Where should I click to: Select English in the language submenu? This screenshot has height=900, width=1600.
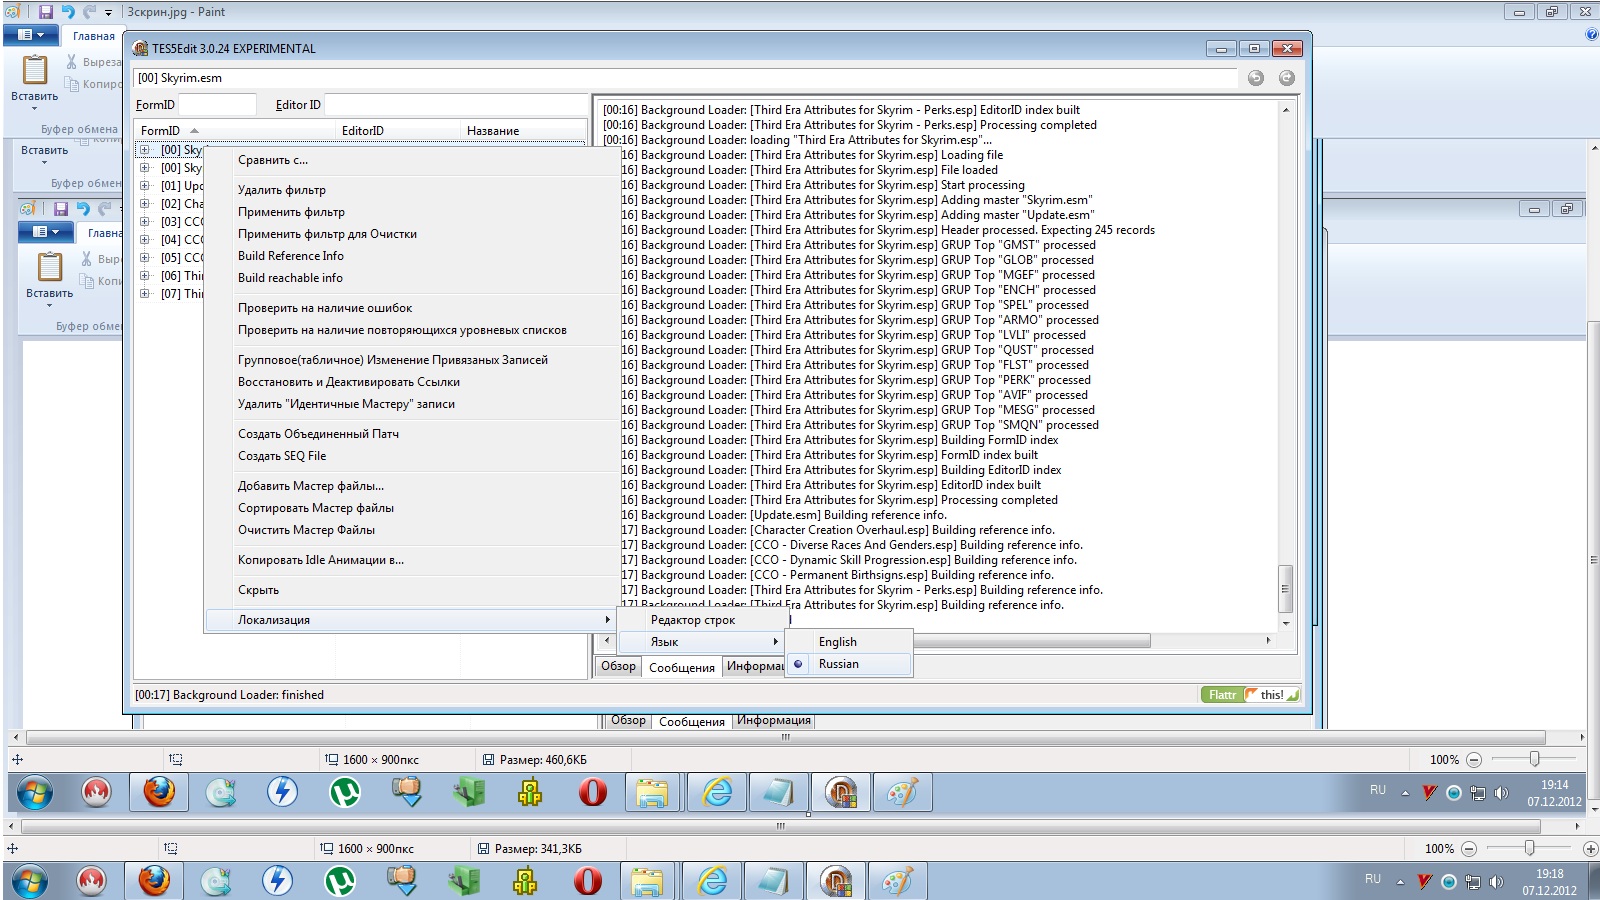pyautogui.click(x=849, y=642)
